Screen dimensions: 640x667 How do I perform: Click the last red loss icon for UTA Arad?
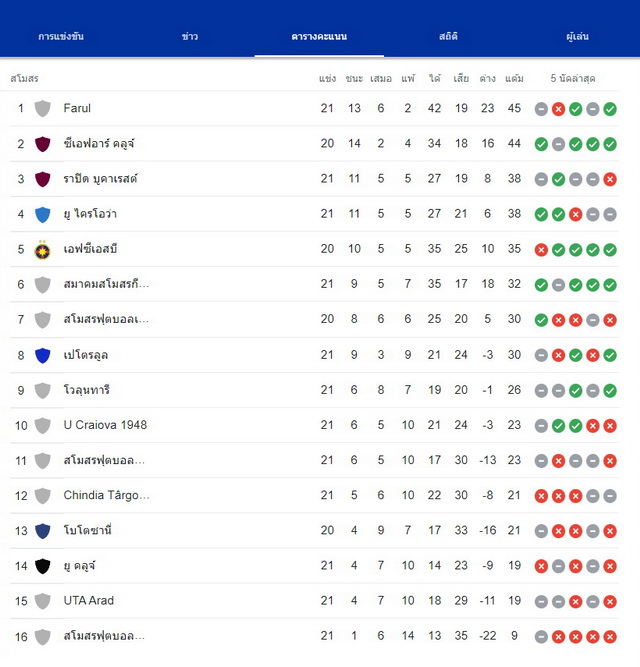610,601
